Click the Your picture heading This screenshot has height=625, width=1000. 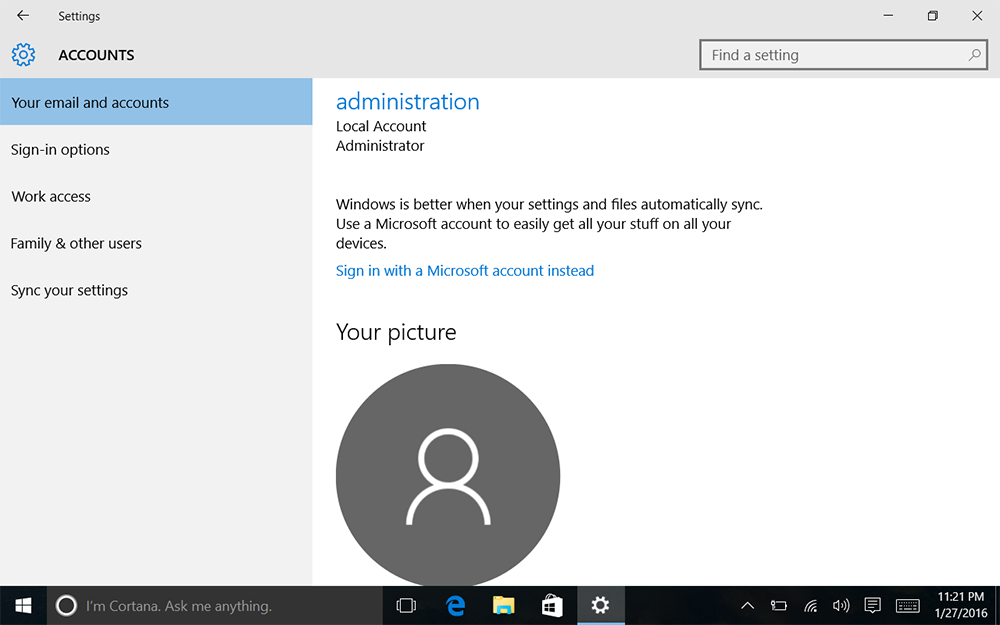point(396,332)
